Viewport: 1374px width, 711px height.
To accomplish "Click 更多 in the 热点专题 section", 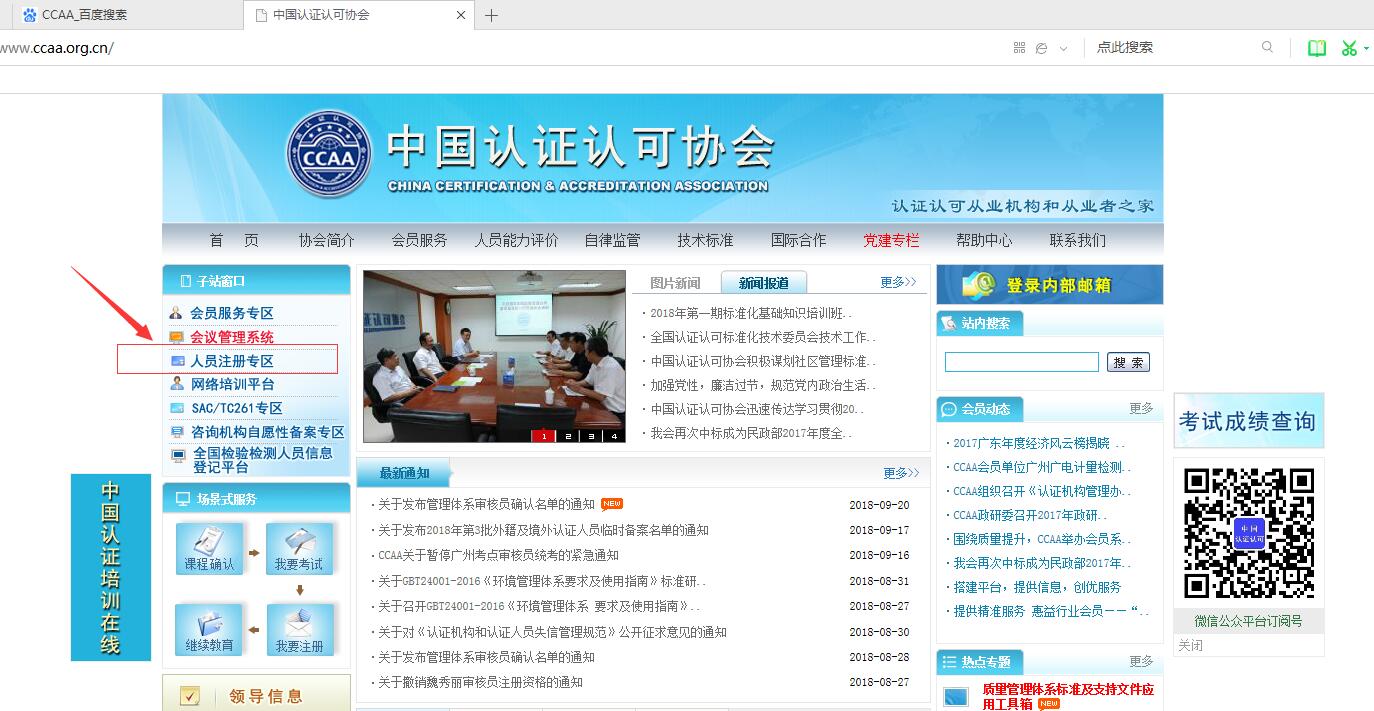I will coord(1141,661).
